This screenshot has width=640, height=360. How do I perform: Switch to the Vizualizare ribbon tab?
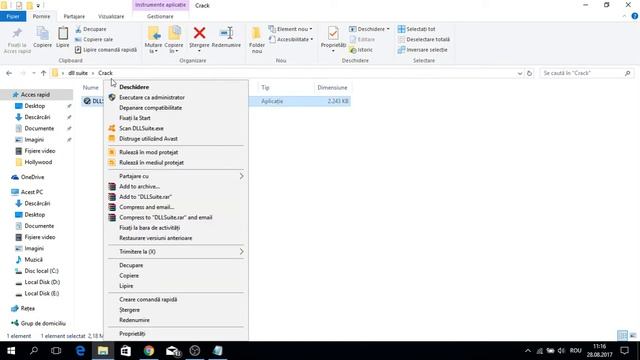pyautogui.click(x=111, y=16)
